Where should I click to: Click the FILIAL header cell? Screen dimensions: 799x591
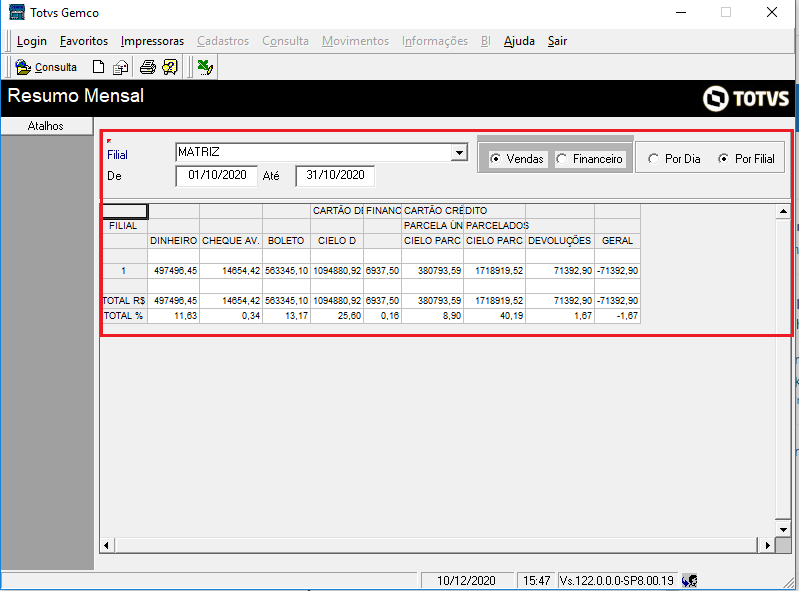coord(123,226)
